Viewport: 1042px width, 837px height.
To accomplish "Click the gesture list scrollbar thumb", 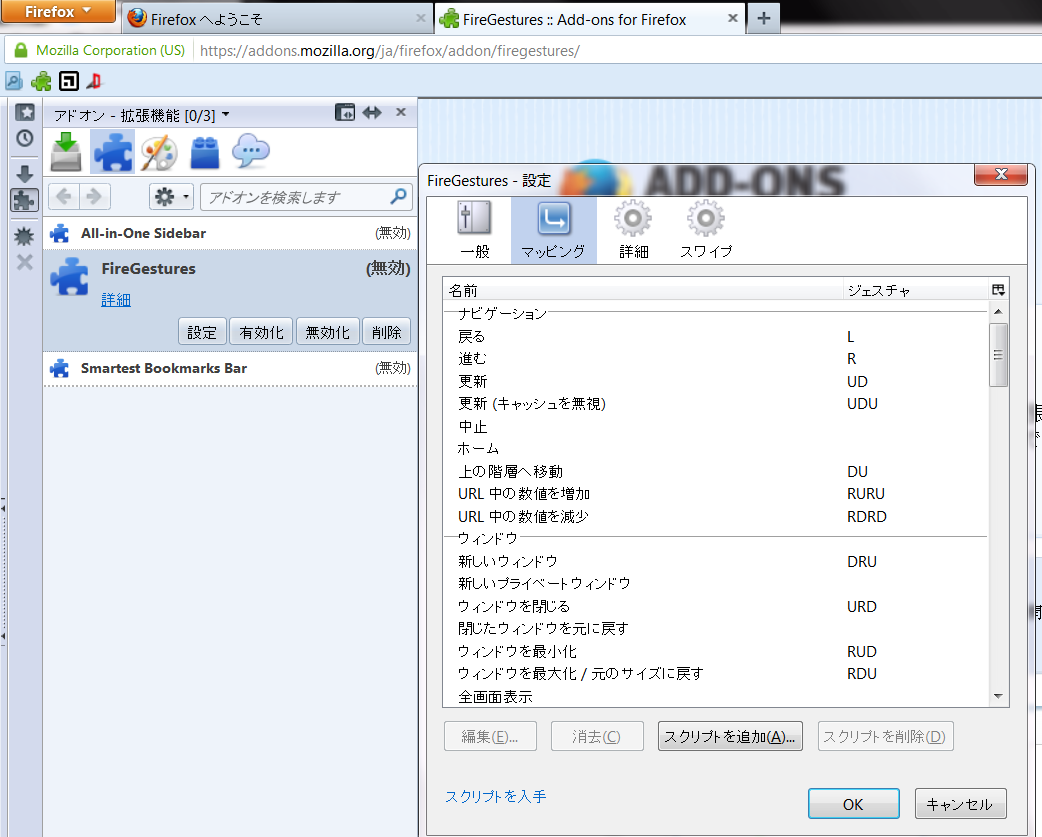I will [998, 355].
